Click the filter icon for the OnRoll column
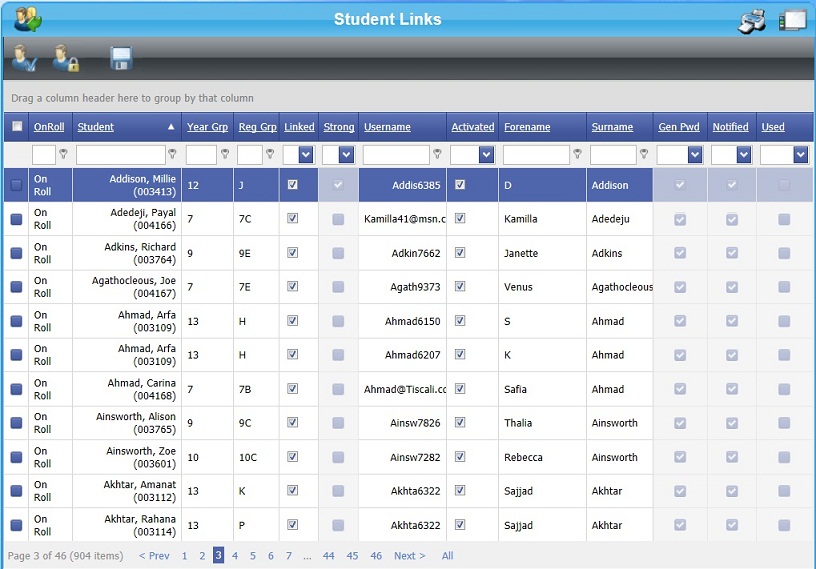 tap(63, 154)
